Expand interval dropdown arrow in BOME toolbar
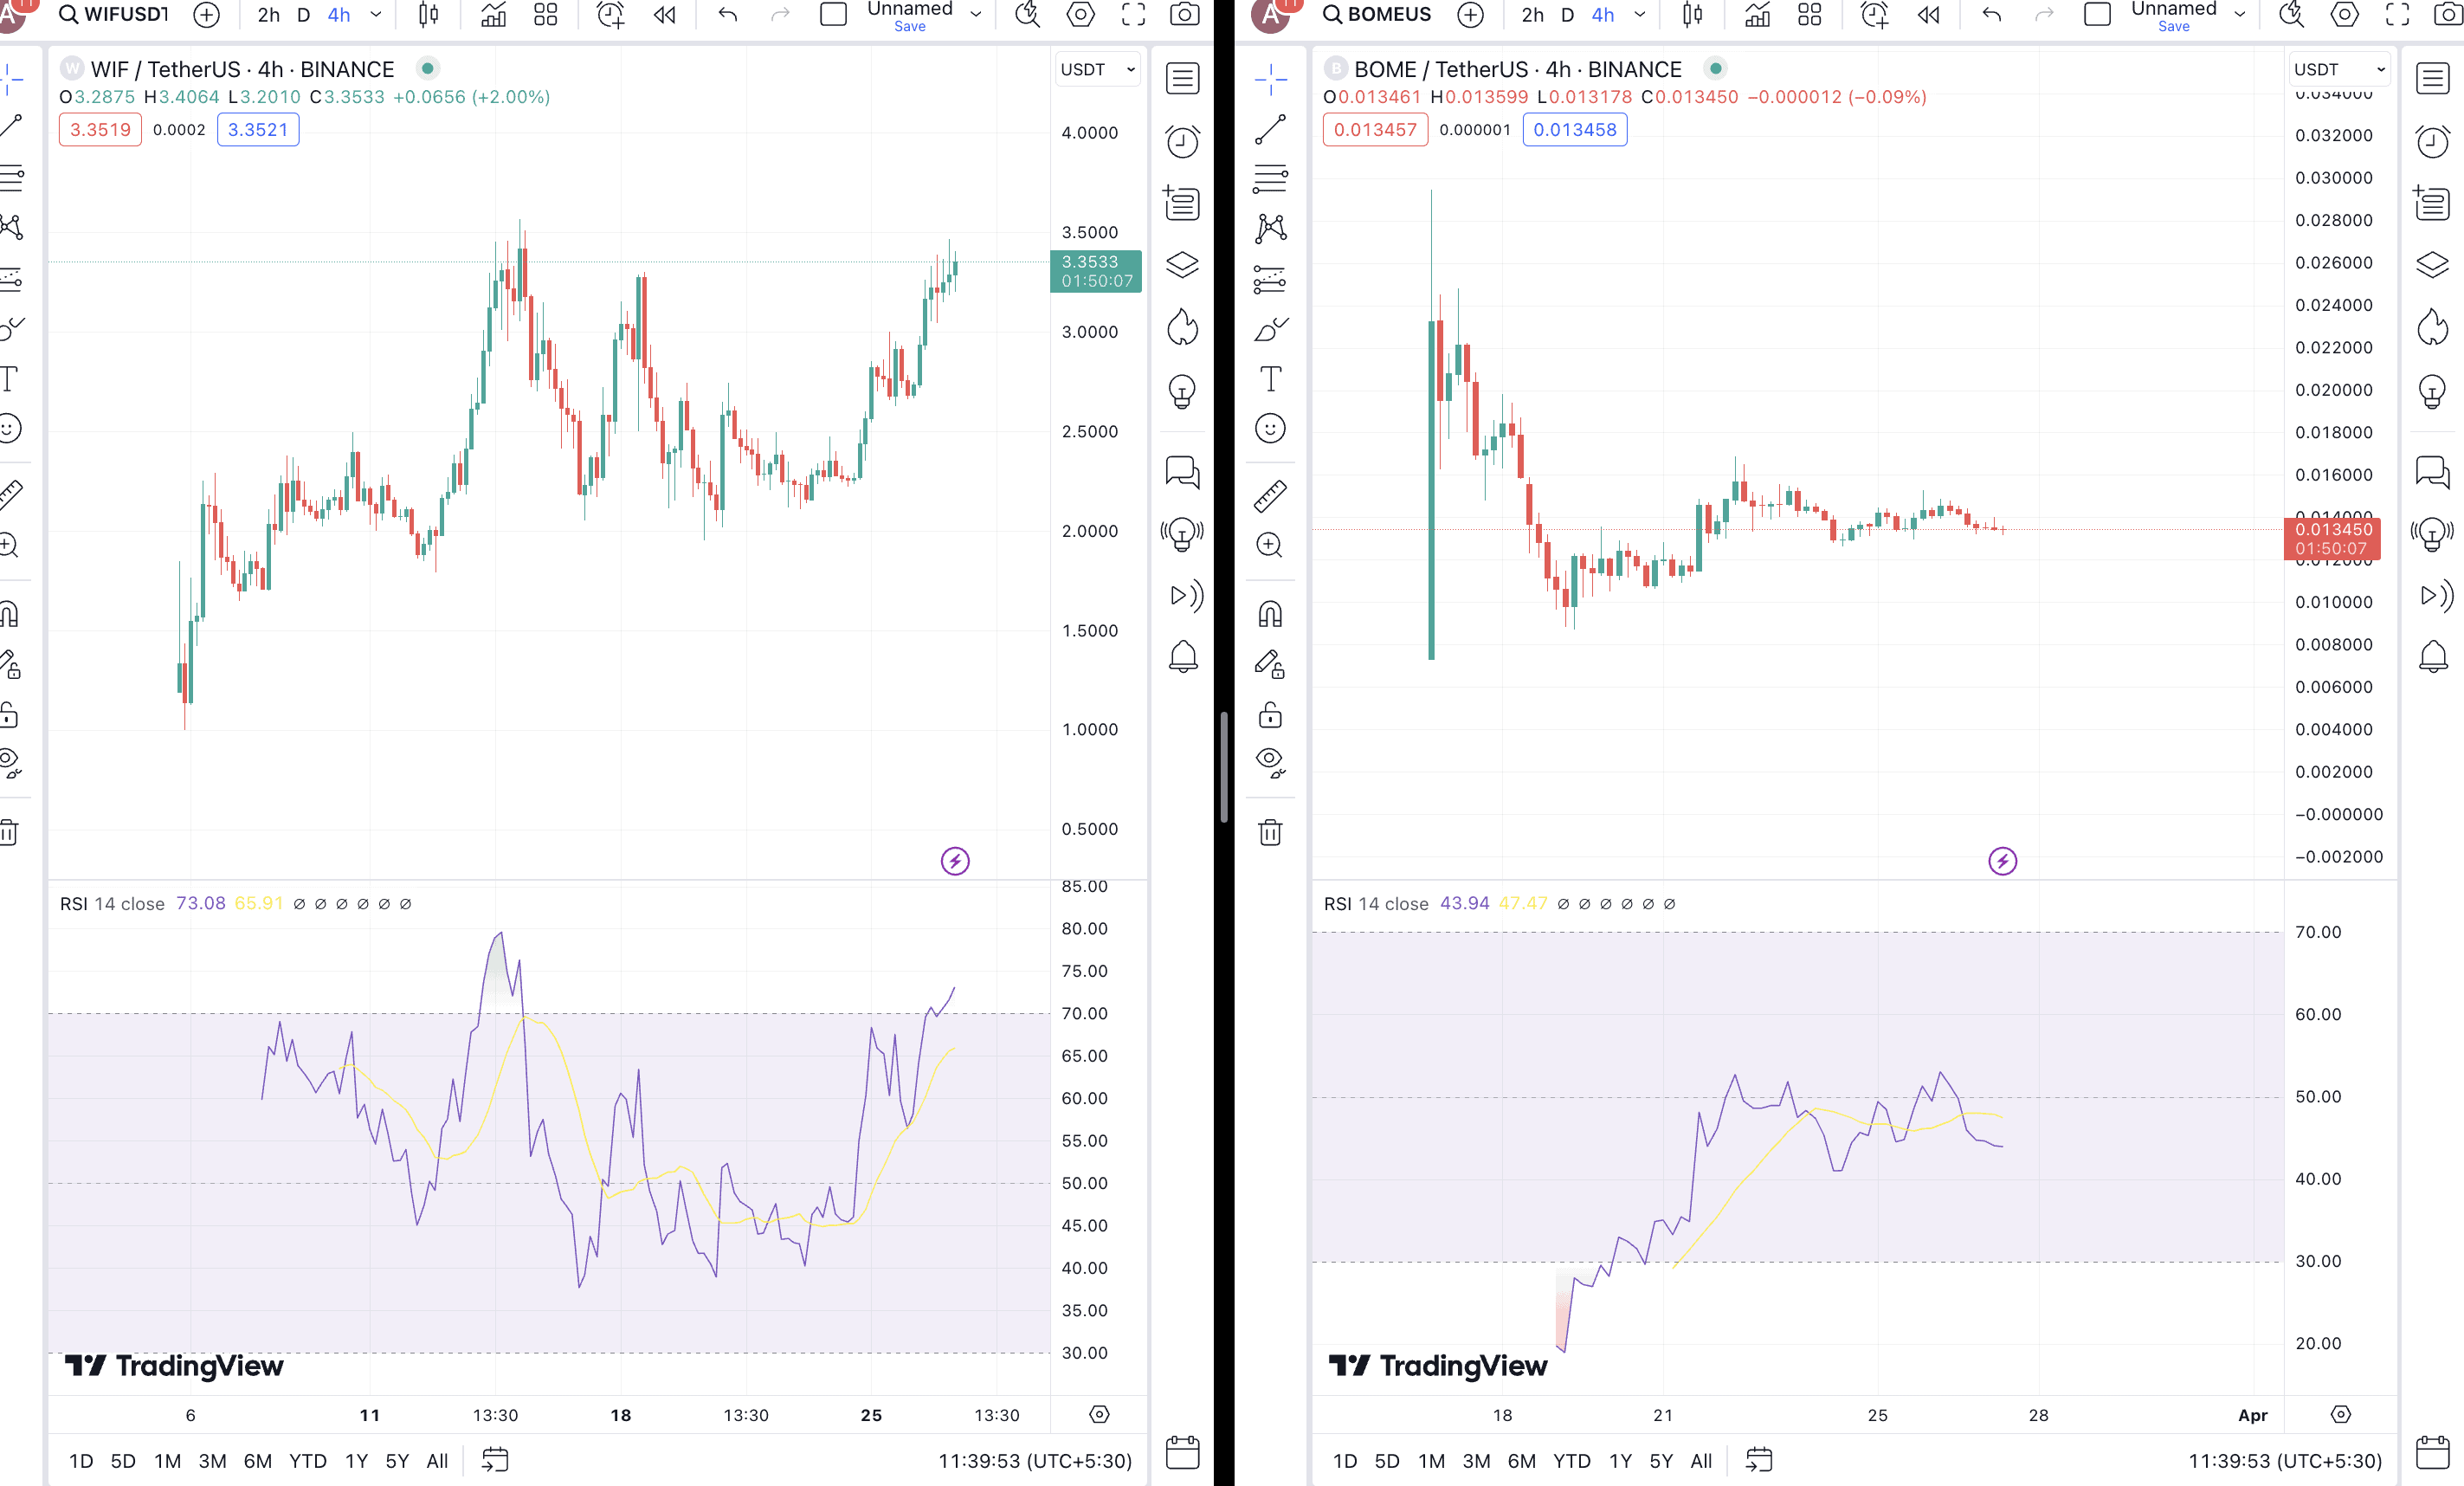 pyautogui.click(x=1640, y=14)
